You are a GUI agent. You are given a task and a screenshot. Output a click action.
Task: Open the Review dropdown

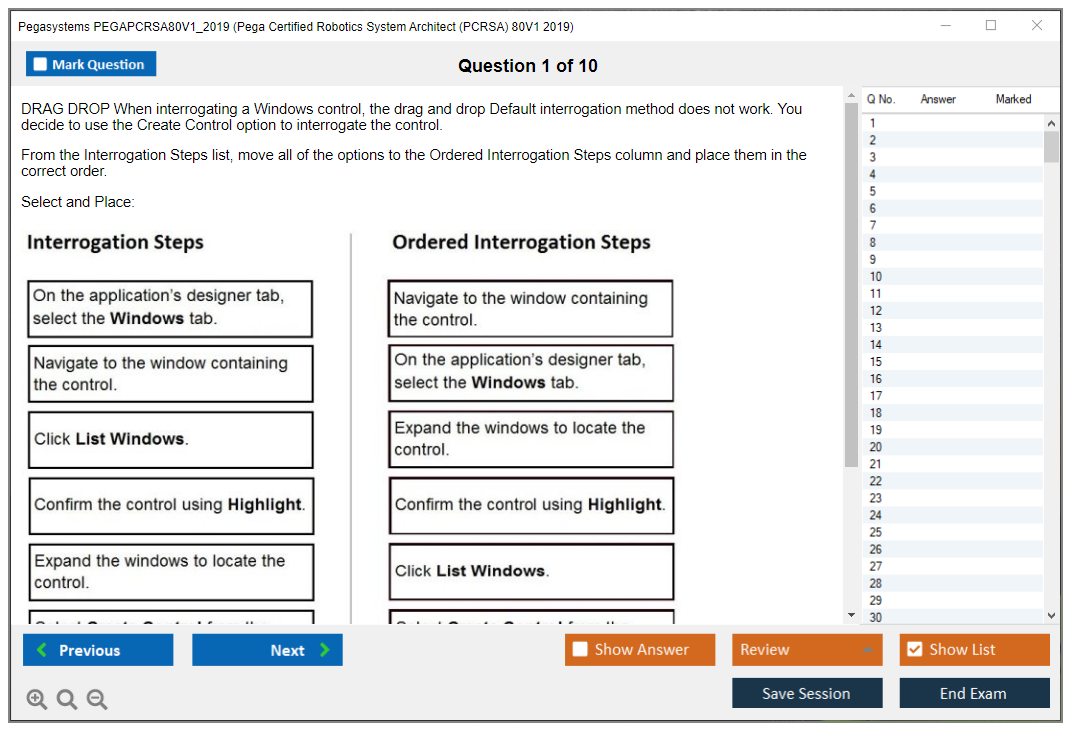(x=806, y=650)
